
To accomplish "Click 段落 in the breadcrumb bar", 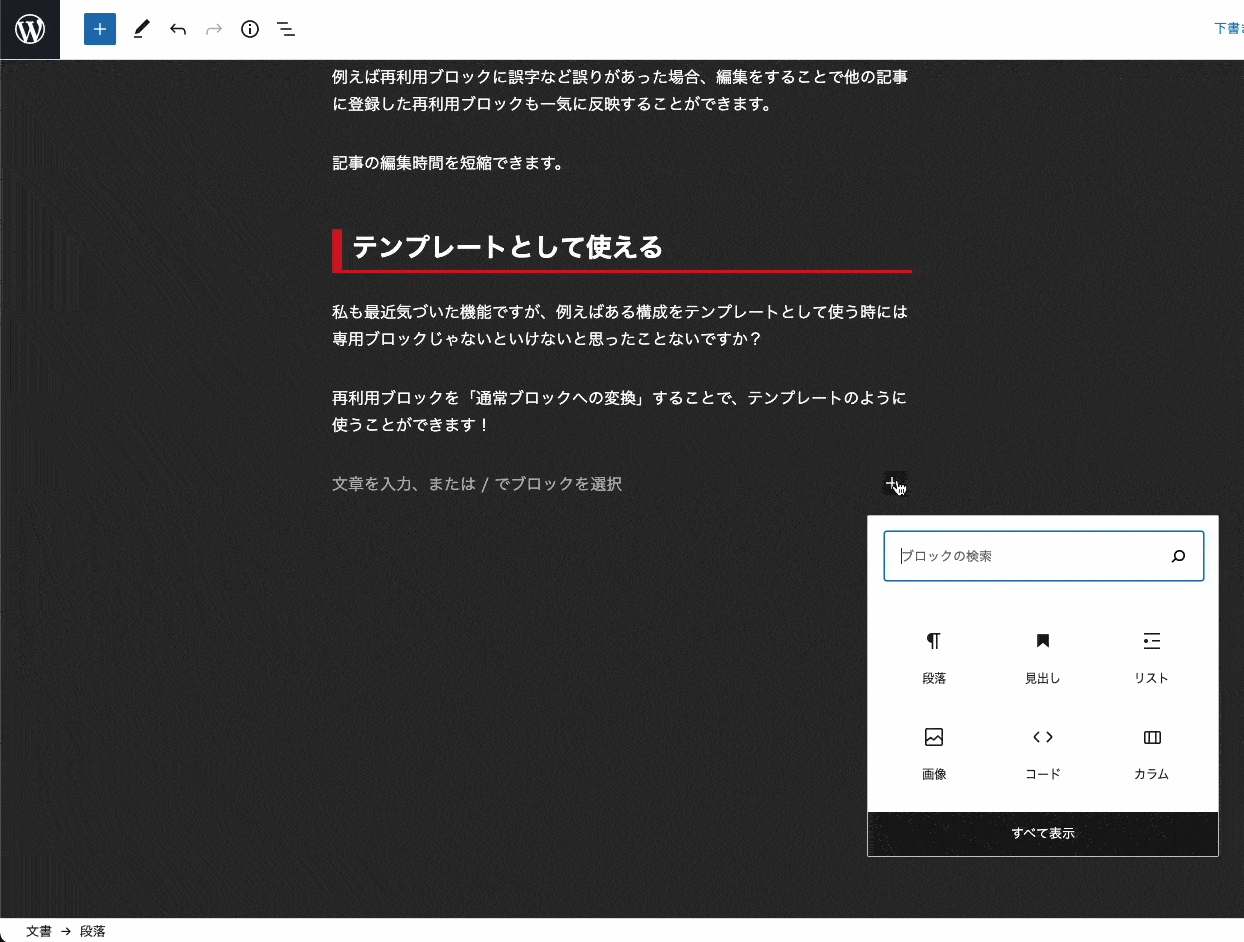I will click(93, 931).
